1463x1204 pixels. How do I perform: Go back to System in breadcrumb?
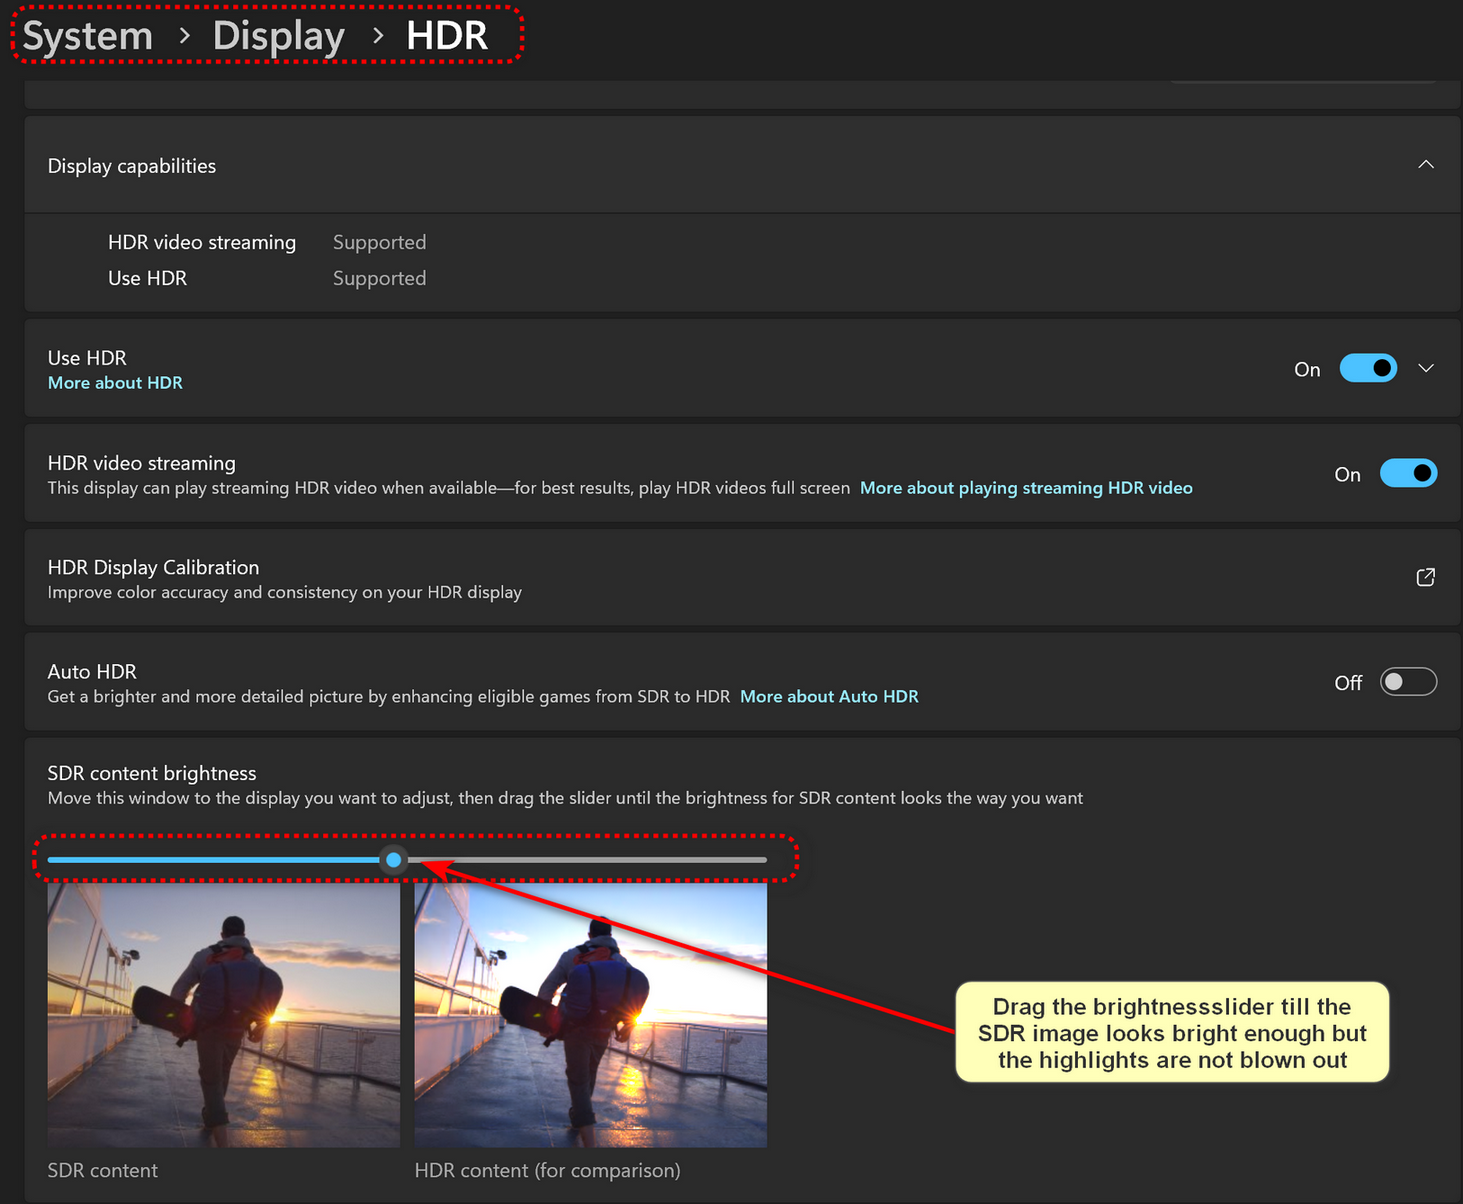(x=88, y=36)
